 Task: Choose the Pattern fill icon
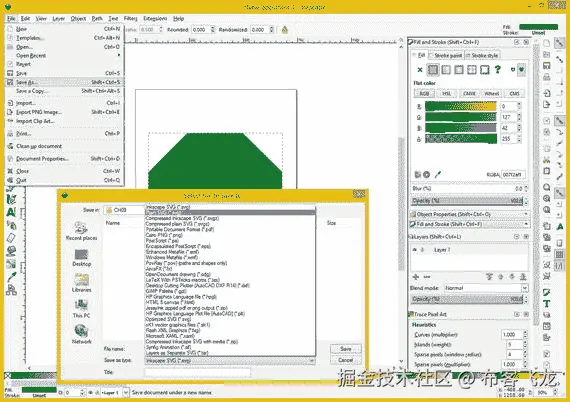pyautogui.click(x=471, y=69)
